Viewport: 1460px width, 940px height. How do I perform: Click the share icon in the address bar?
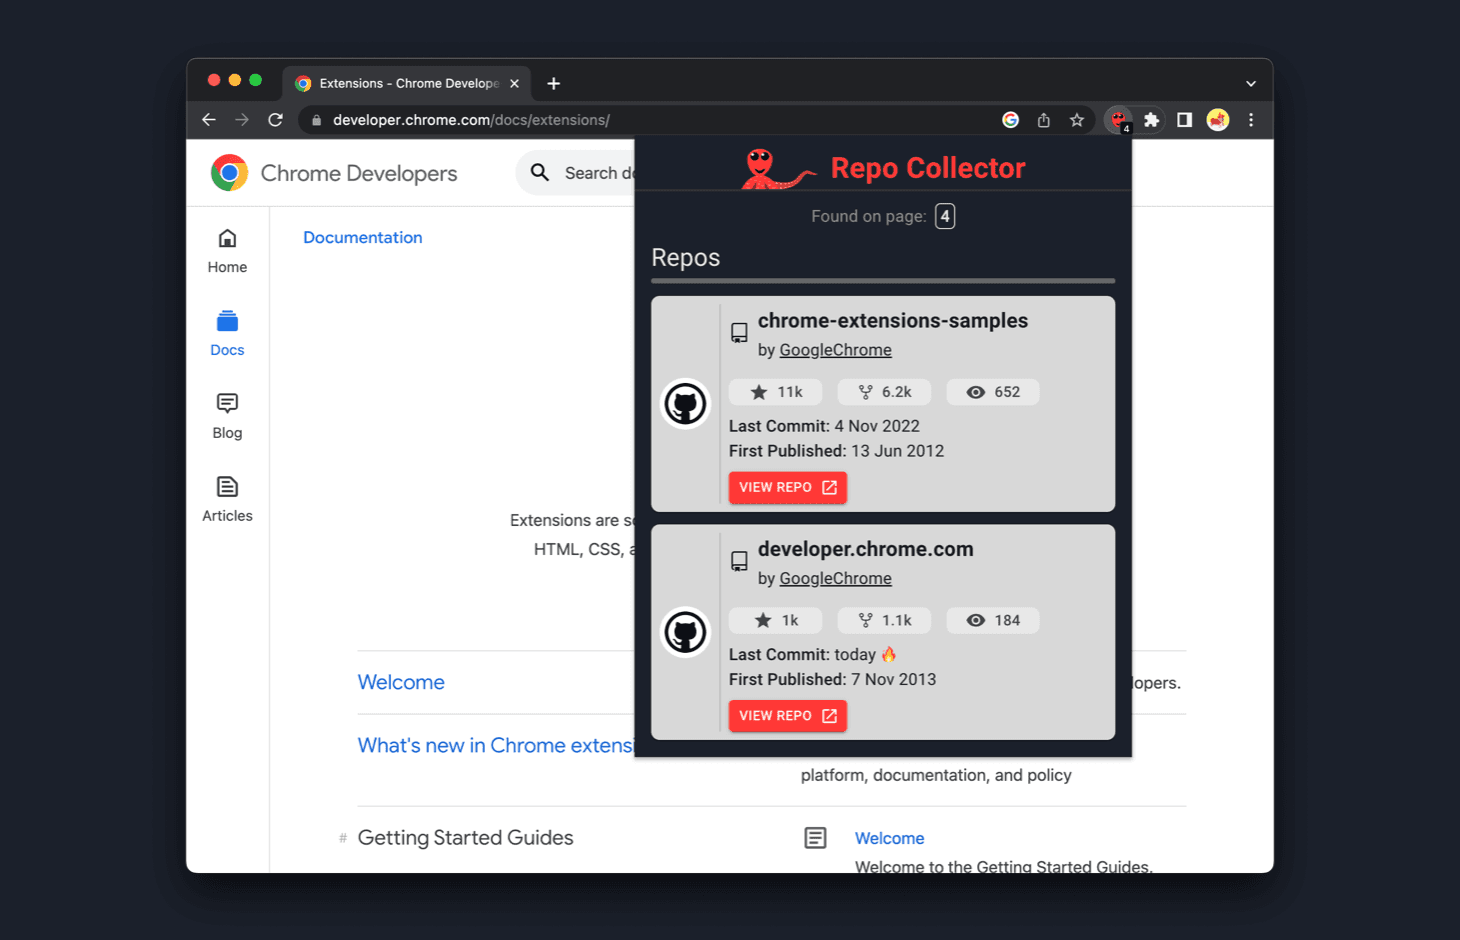[x=1043, y=119]
